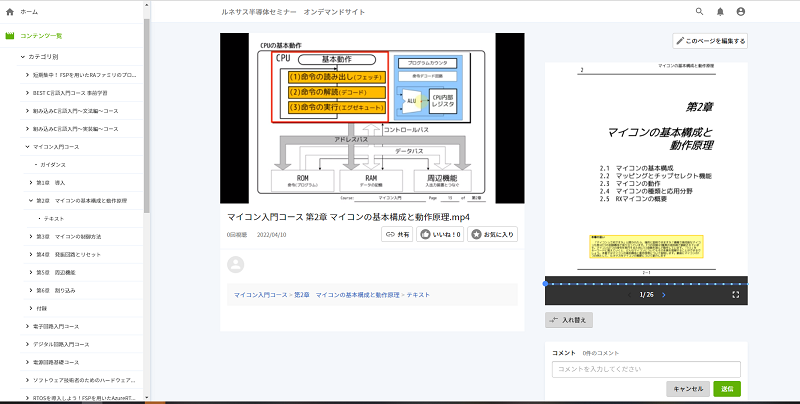This screenshot has width=800, height=404.
Task: Expand 第1章 導入 chapter
Action: pyautogui.click(x=31, y=183)
